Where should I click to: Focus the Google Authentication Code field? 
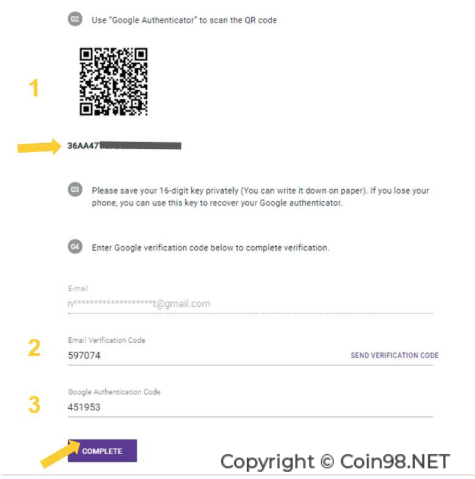(x=250, y=407)
